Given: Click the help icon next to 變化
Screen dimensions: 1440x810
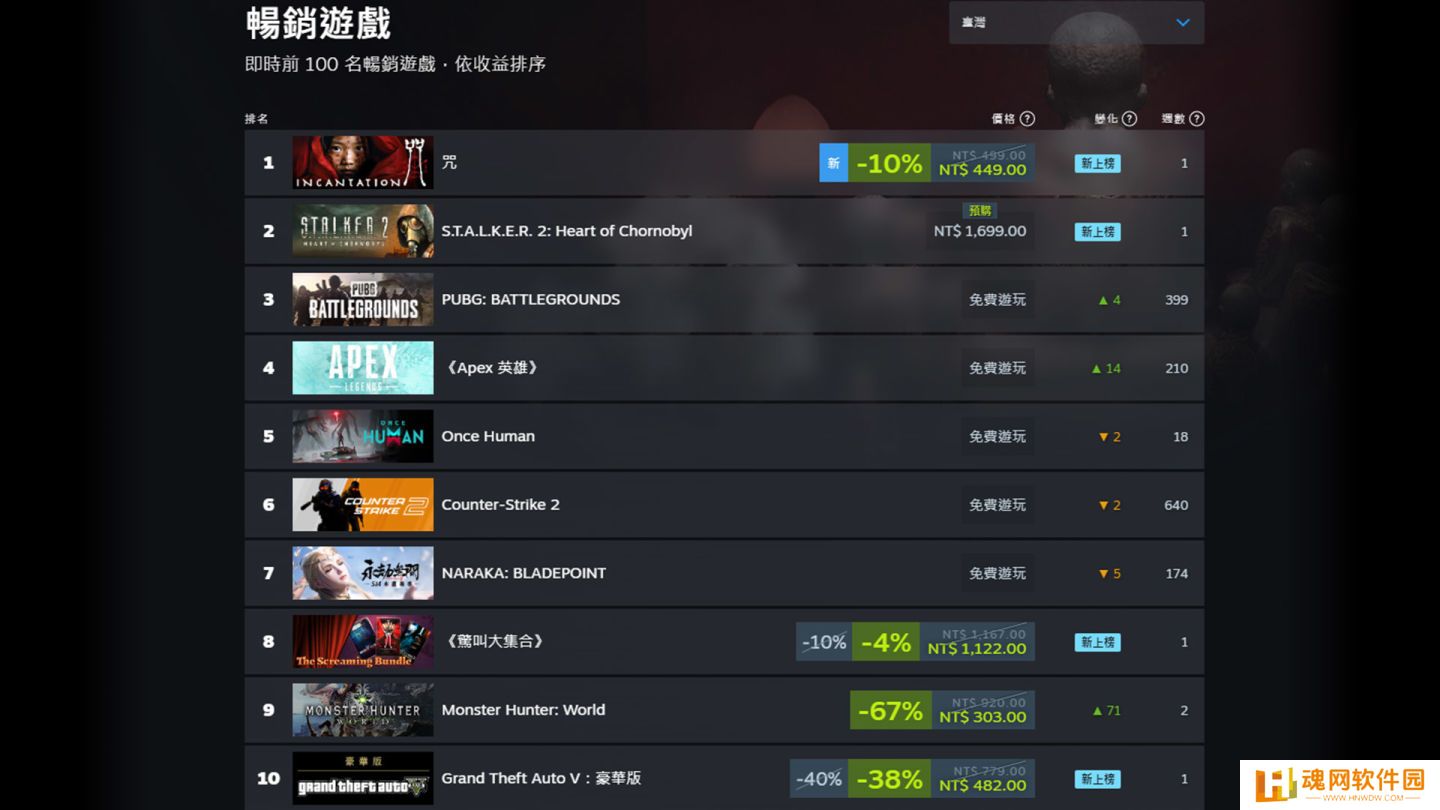Looking at the screenshot, I should (1129, 119).
